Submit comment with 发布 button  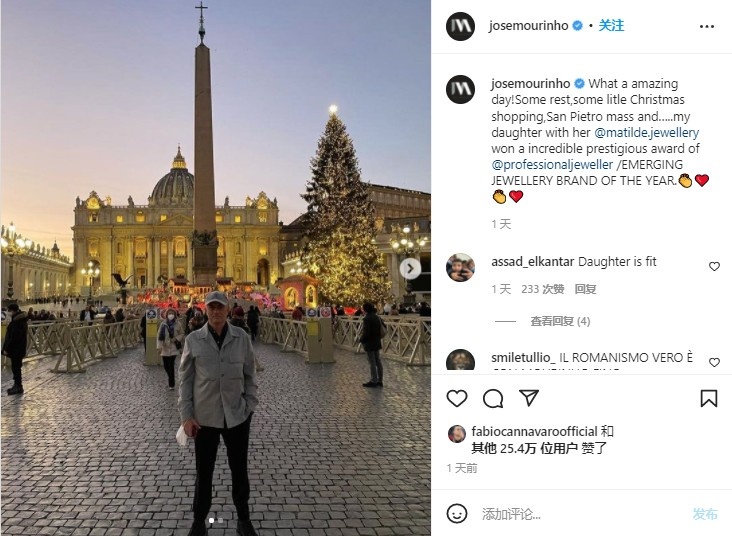coord(705,514)
